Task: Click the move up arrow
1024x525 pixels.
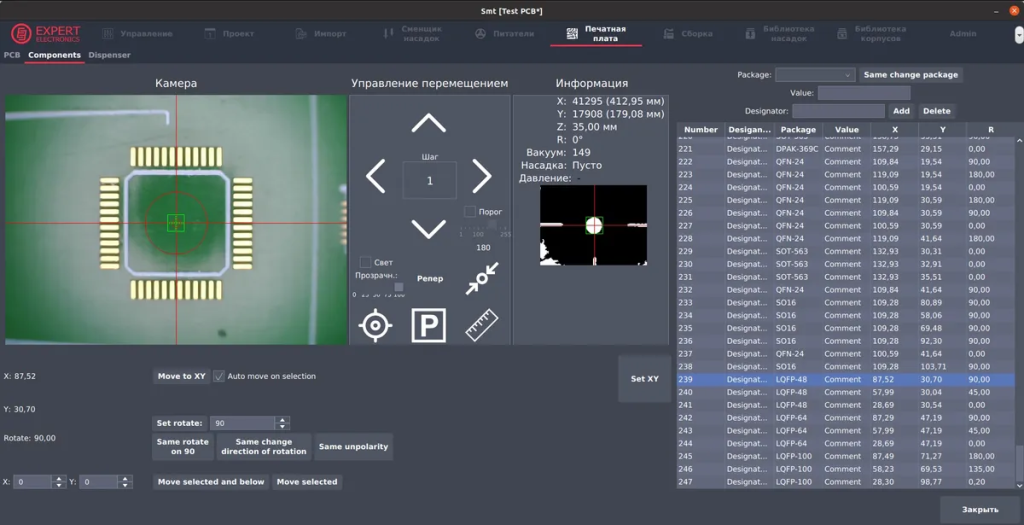Action: point(429,124)
